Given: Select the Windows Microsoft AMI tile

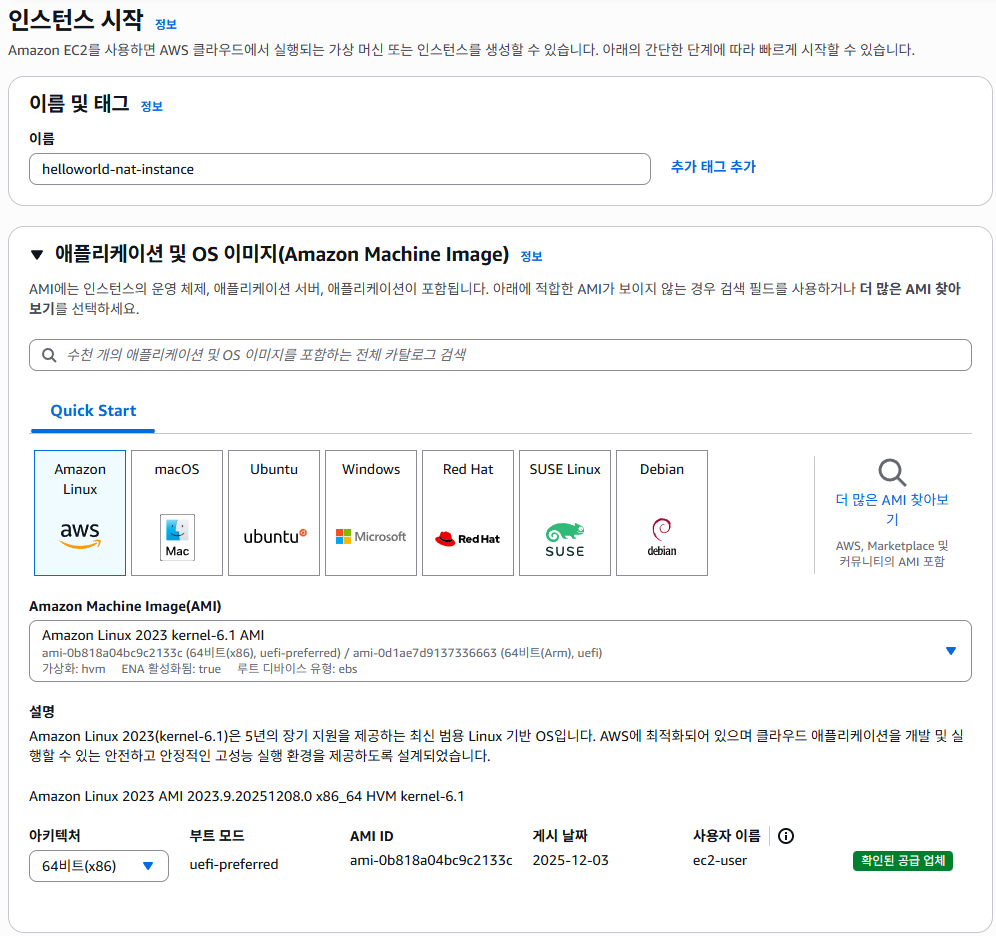Looking at the screenshot, I should point(371,512).
